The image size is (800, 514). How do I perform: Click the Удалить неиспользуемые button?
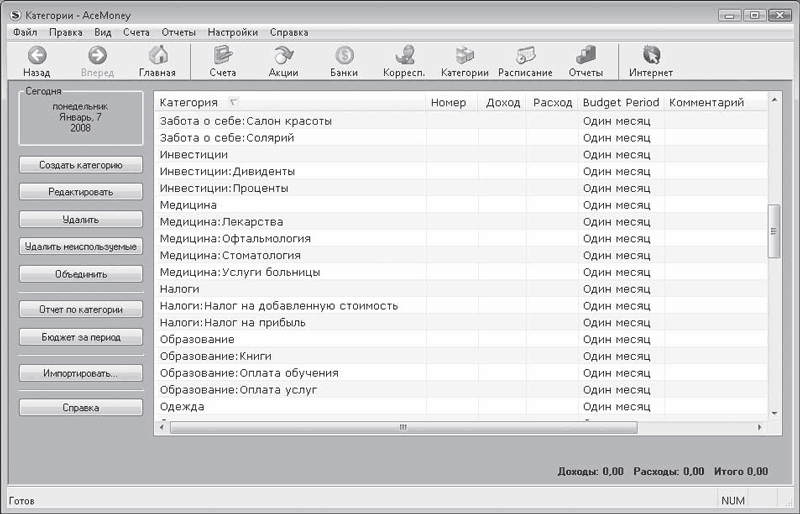pos(81,247)
